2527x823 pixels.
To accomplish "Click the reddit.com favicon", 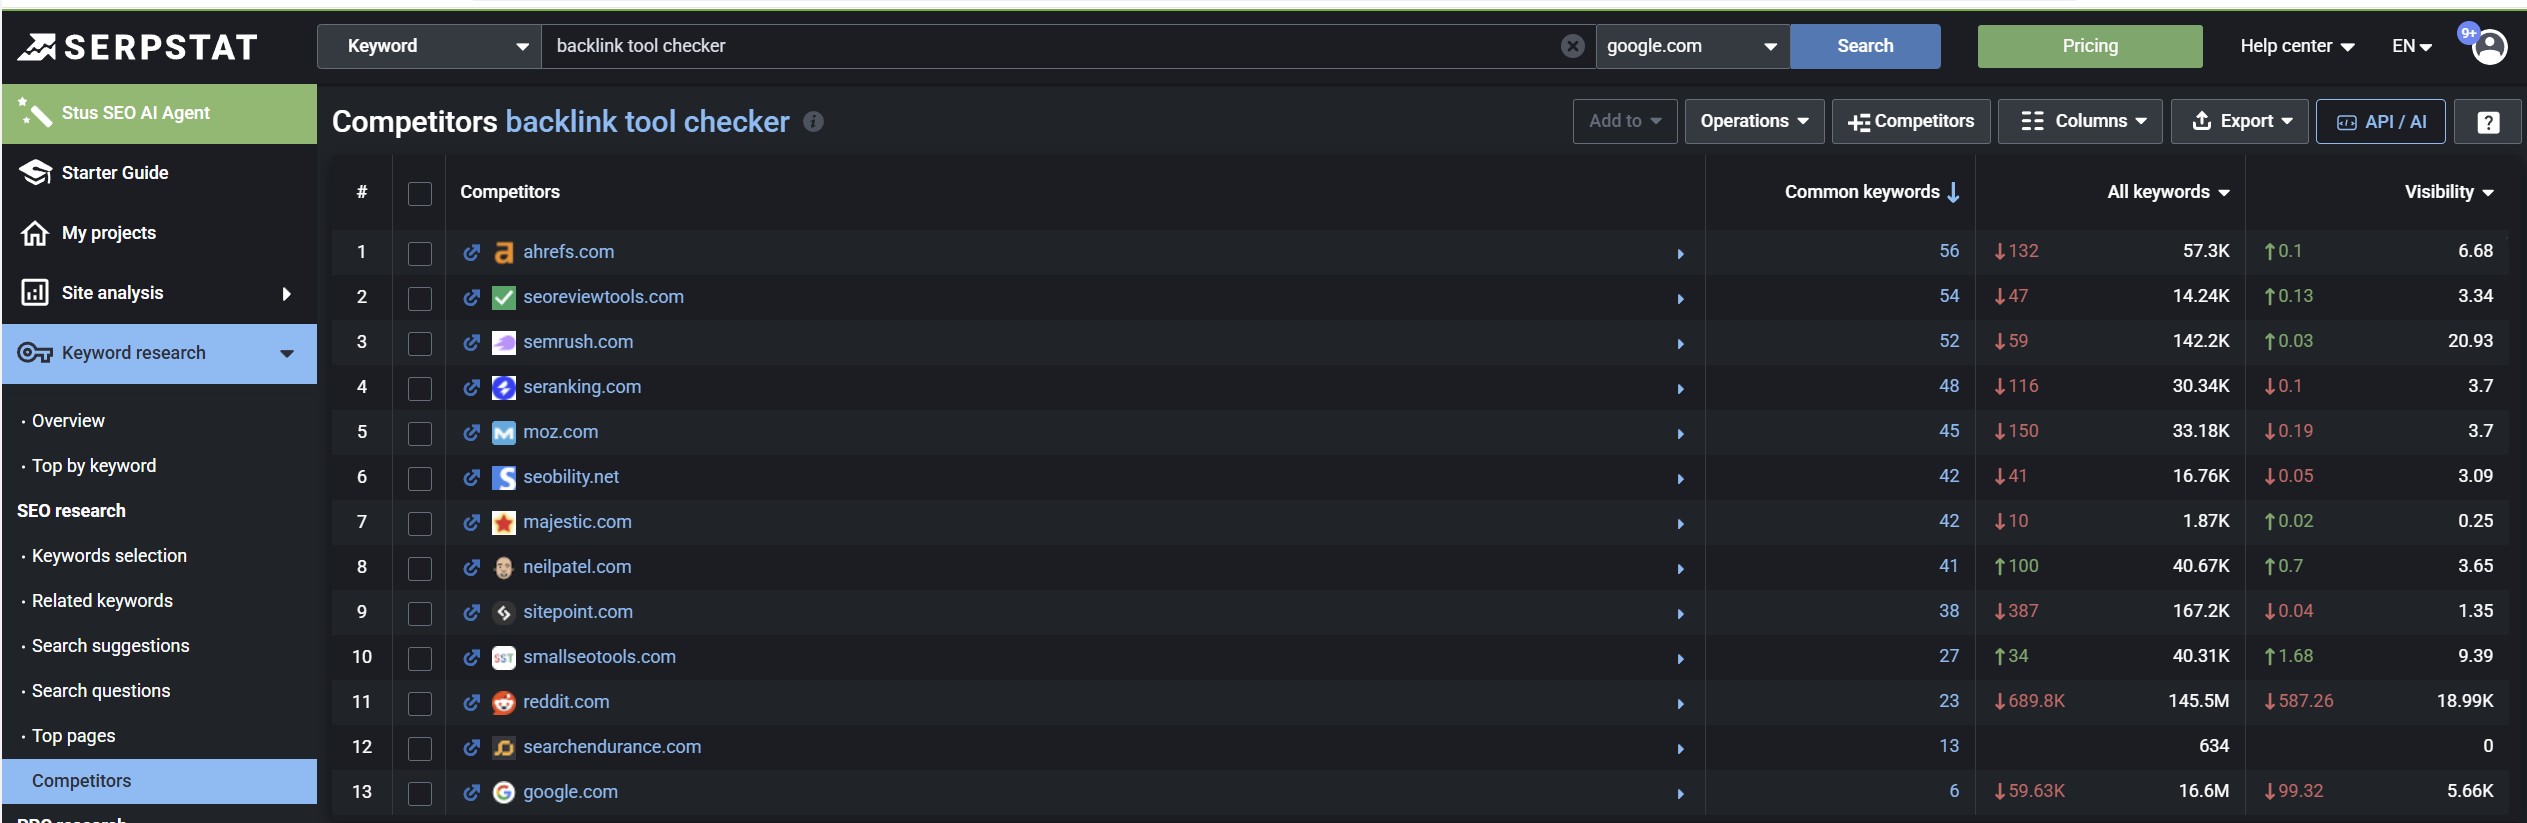I will (504, 702).
